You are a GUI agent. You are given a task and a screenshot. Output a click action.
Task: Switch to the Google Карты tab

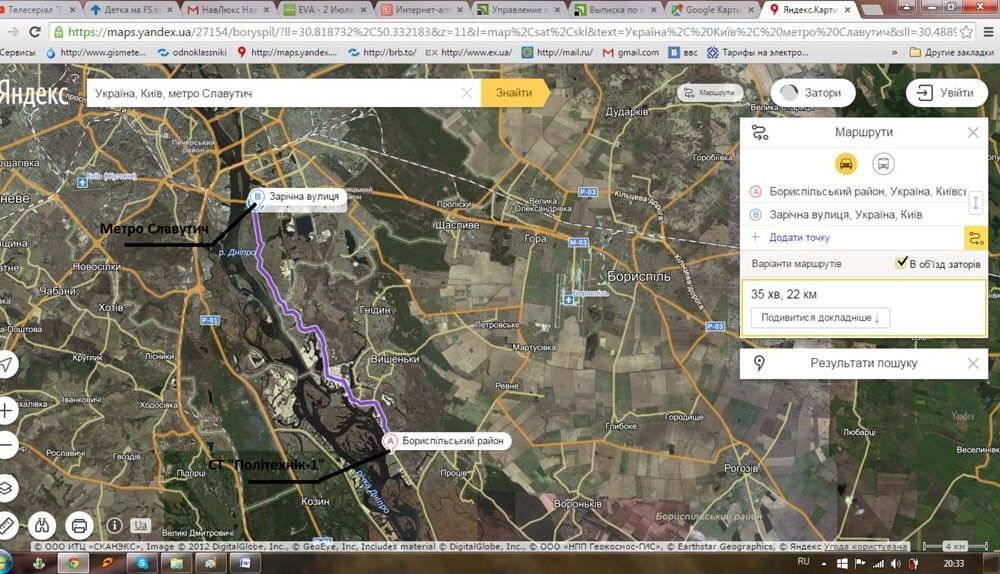tap(713, 10)
